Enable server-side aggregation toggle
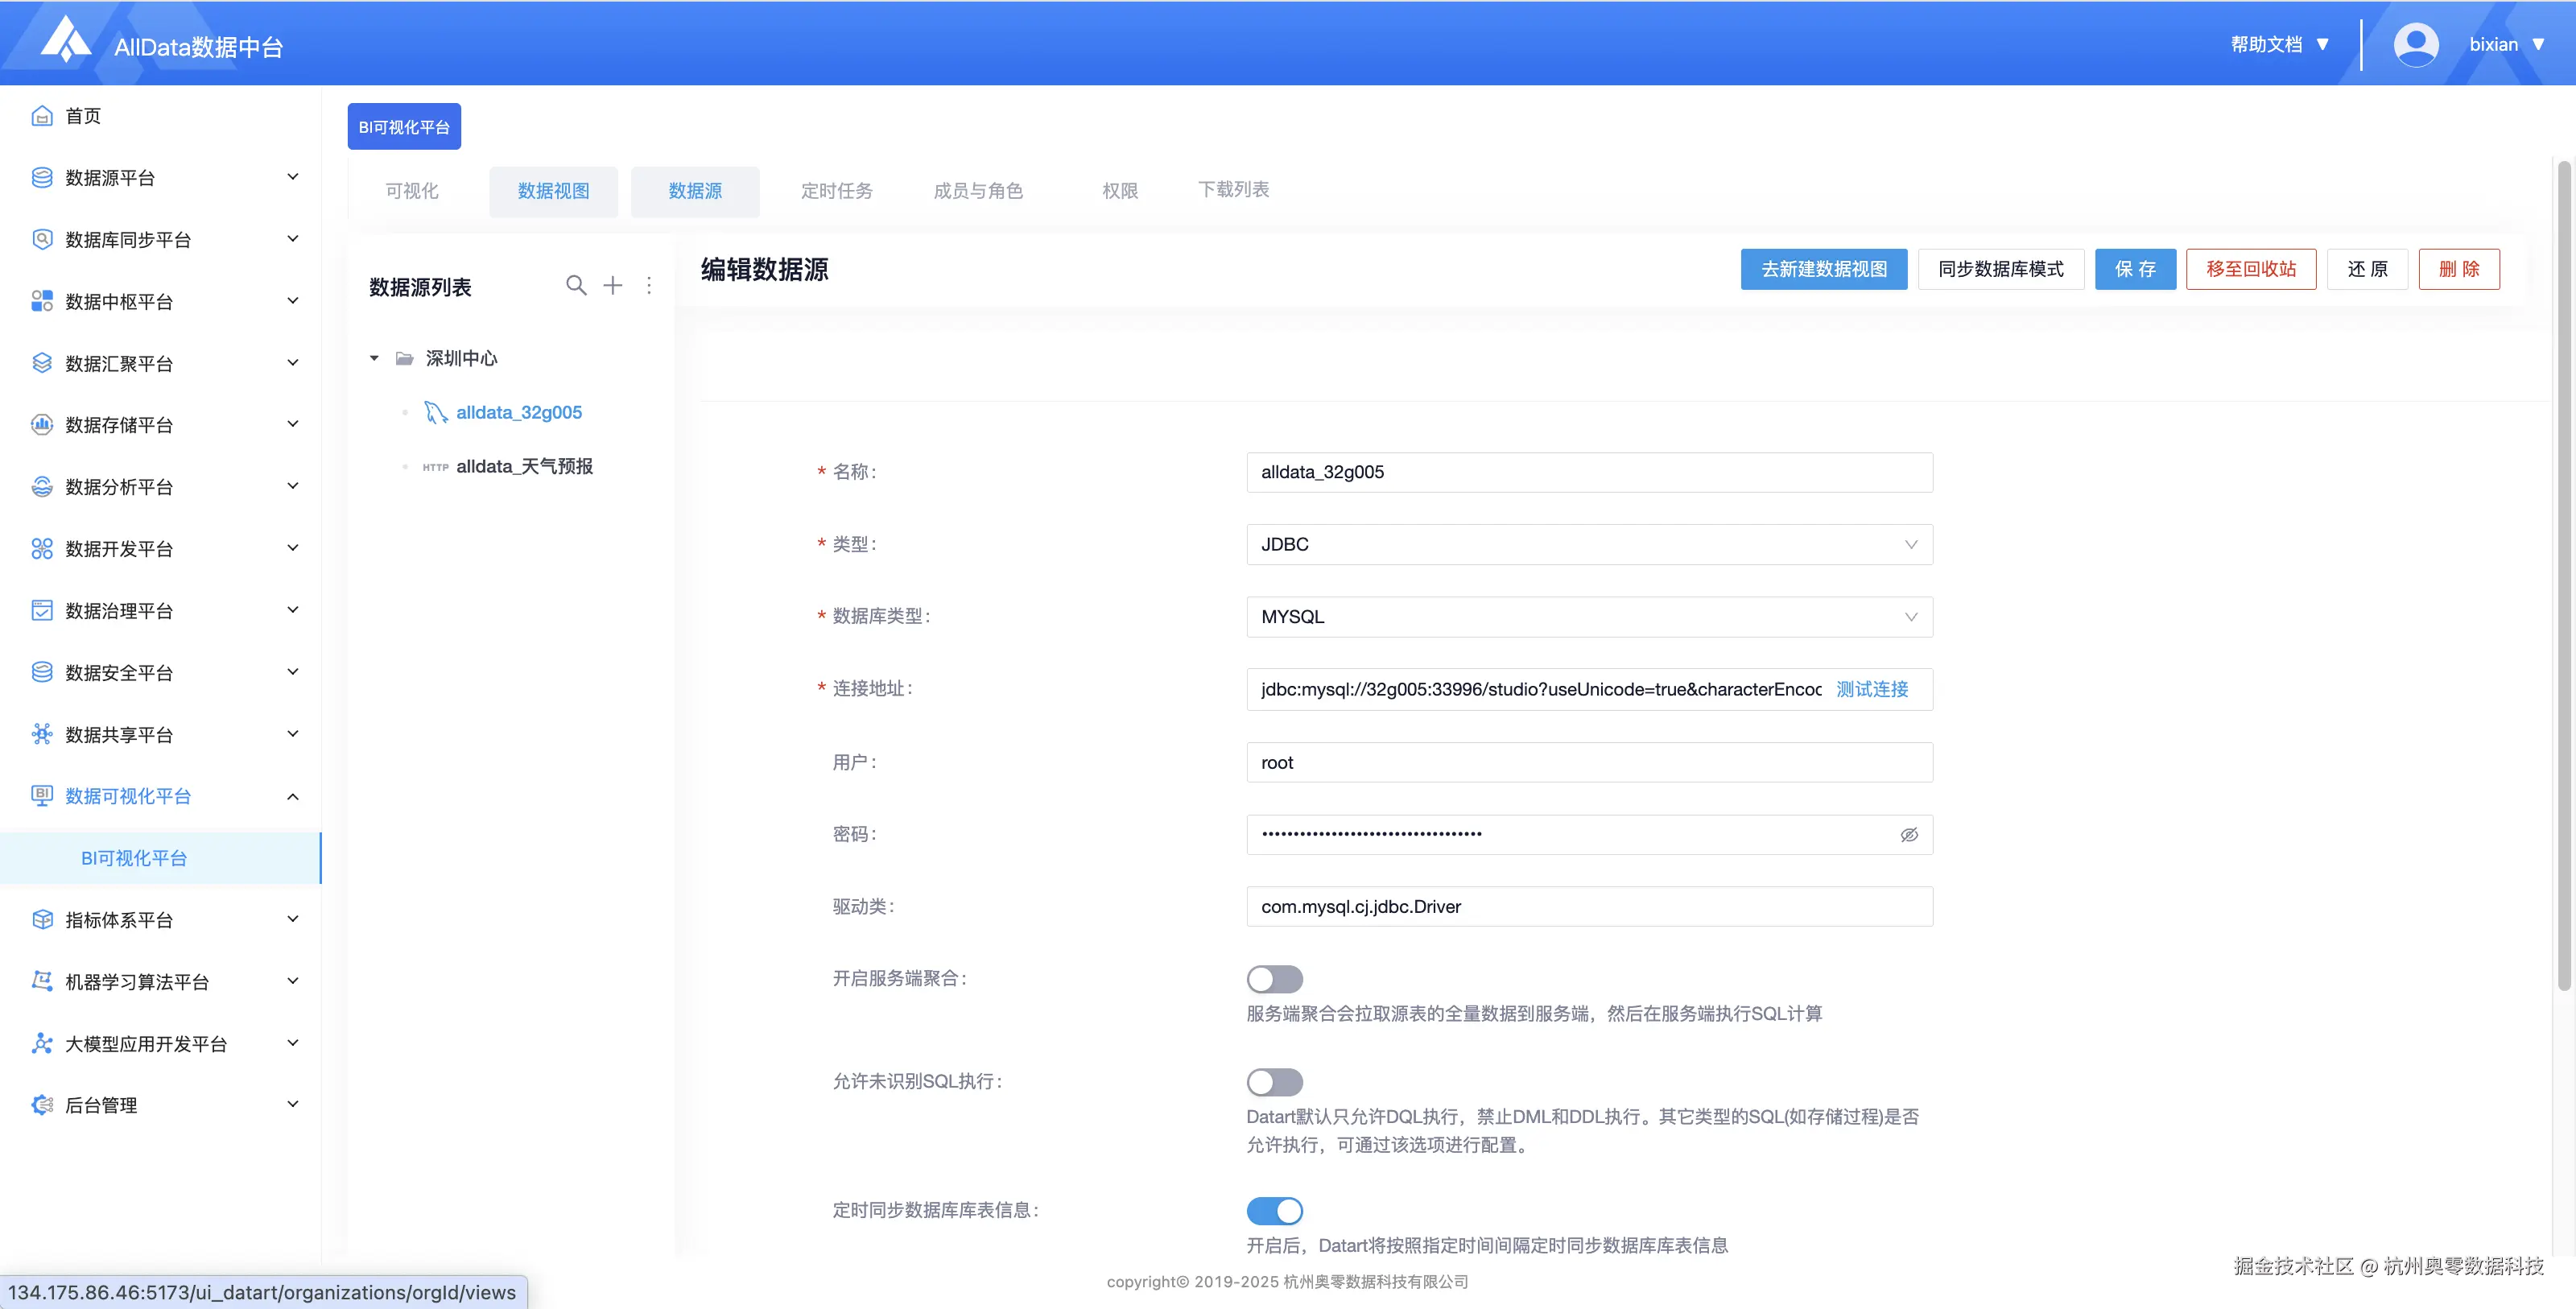 [x=1274, y=979]
